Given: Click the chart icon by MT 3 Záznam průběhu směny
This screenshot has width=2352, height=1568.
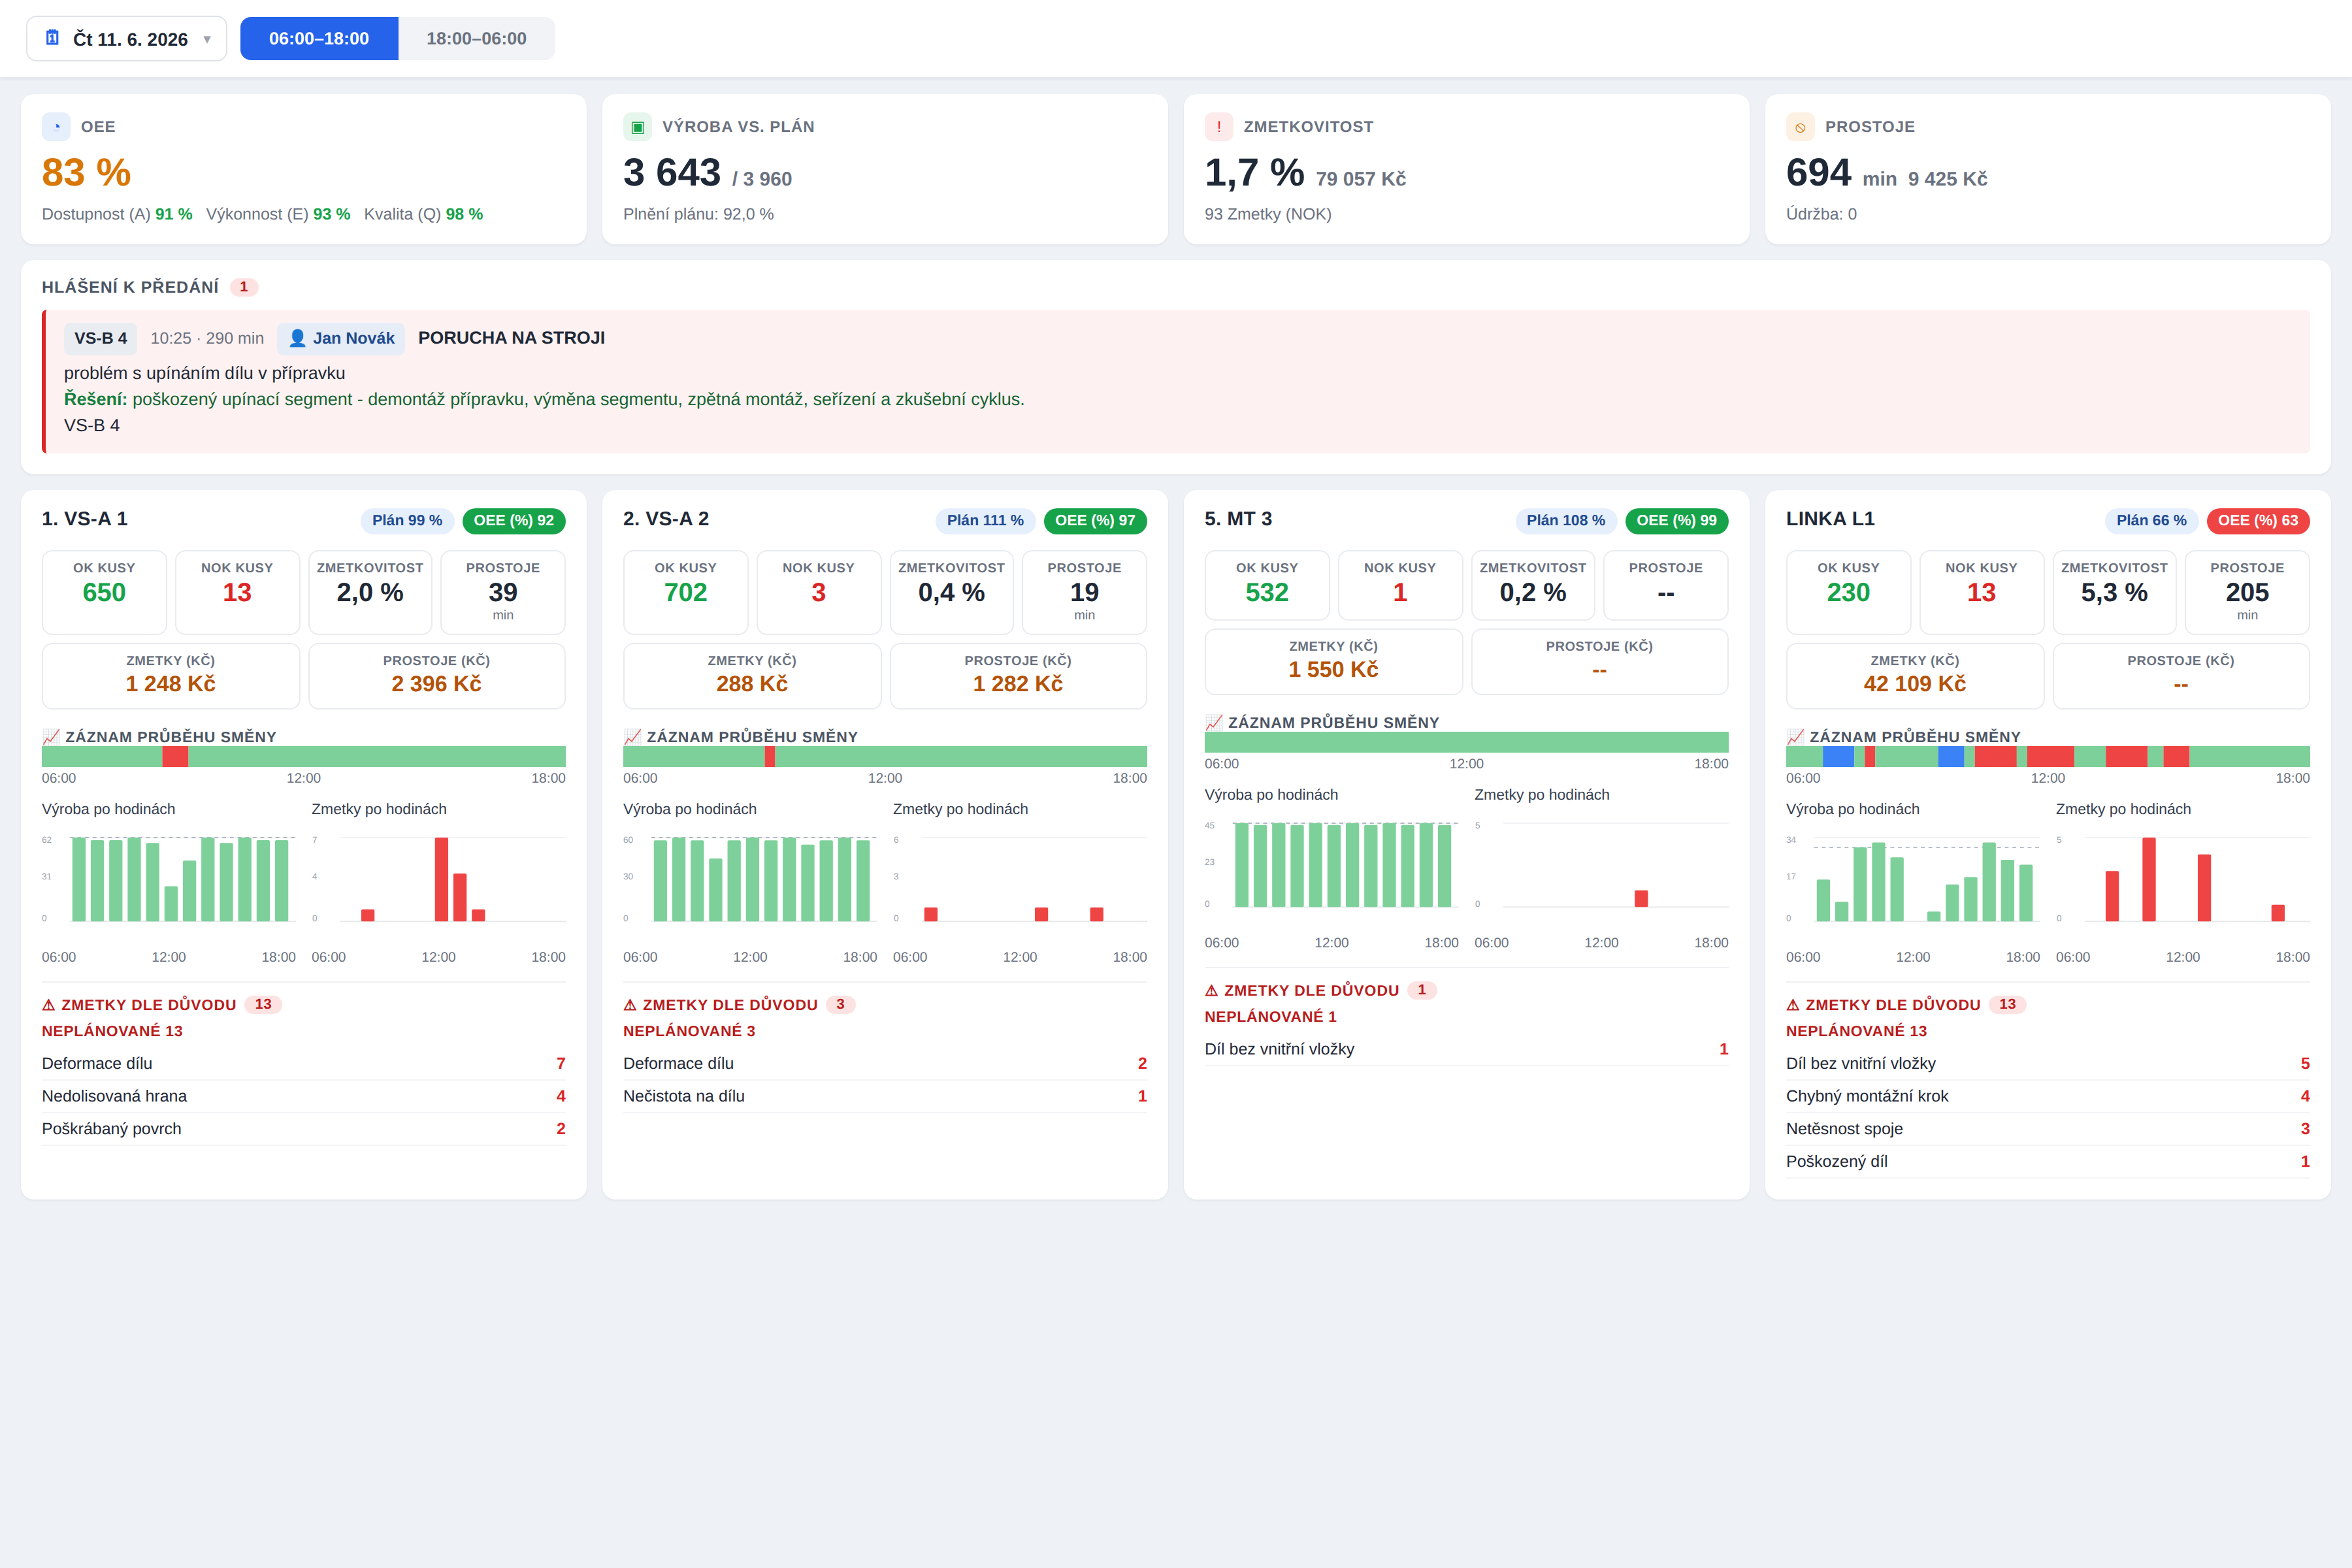Looking at the screenshot, I should (1214, 723).
